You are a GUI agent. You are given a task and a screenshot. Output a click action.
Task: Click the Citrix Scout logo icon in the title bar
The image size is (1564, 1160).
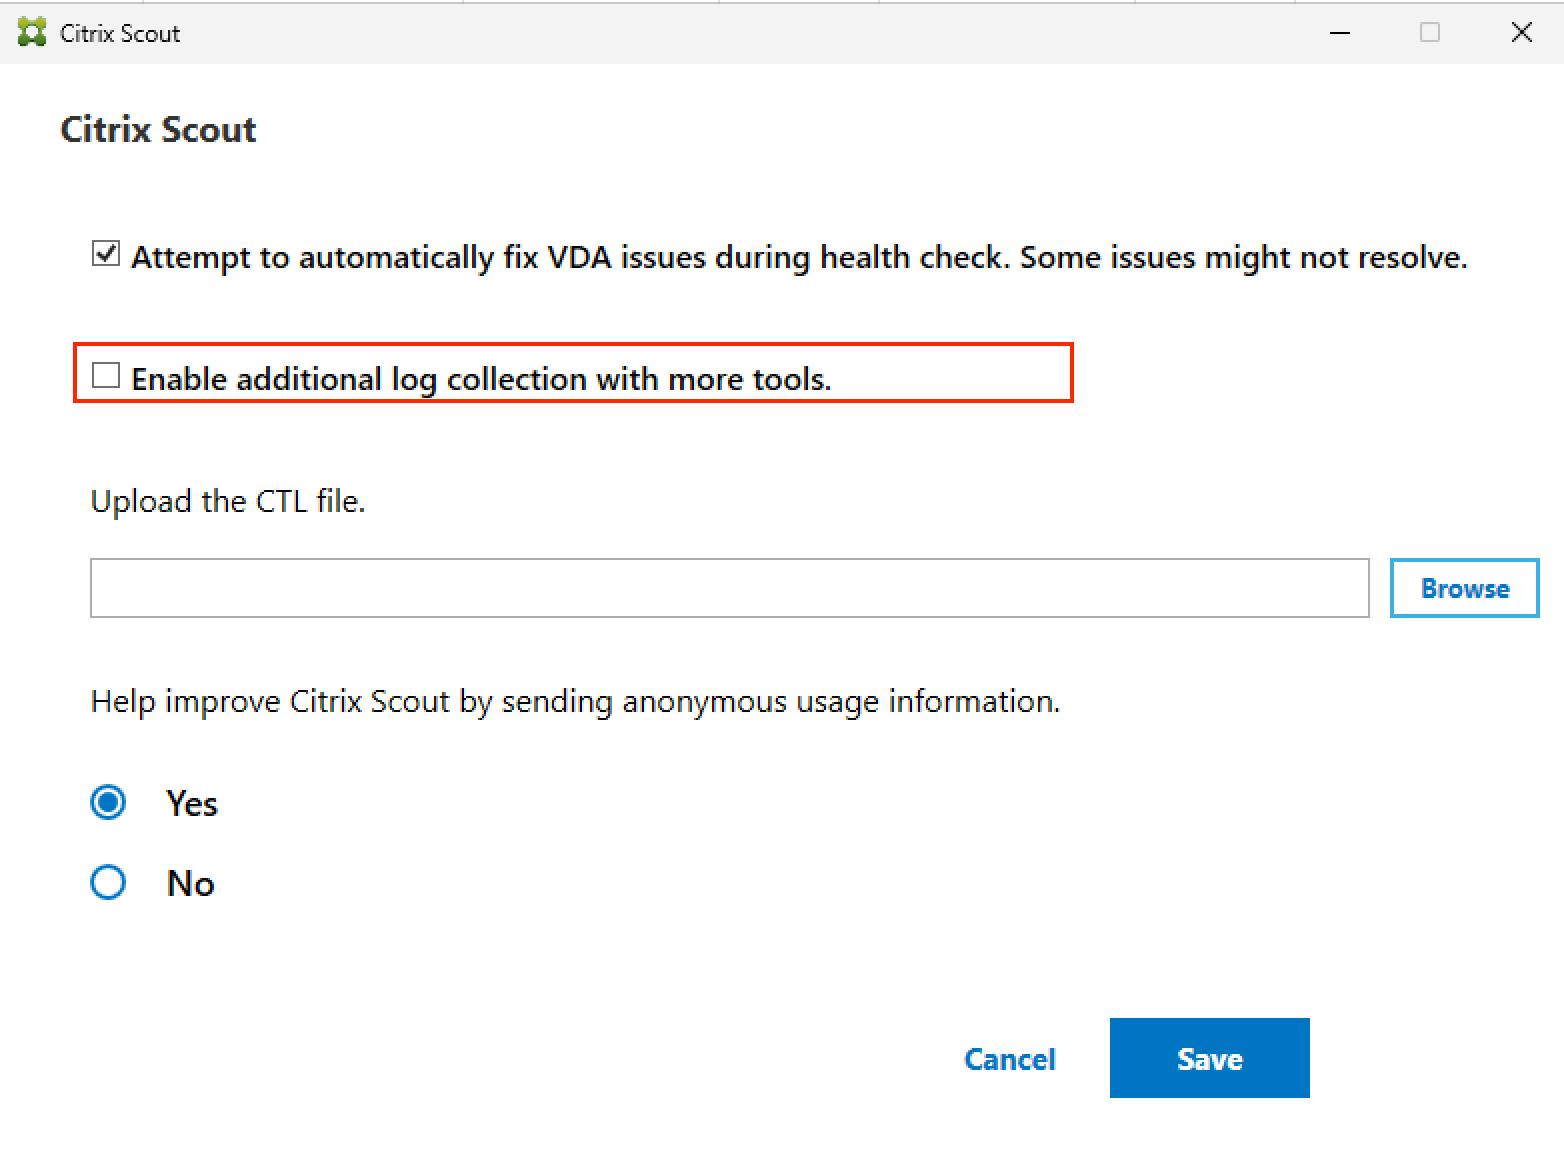click(x=30, y=32)
